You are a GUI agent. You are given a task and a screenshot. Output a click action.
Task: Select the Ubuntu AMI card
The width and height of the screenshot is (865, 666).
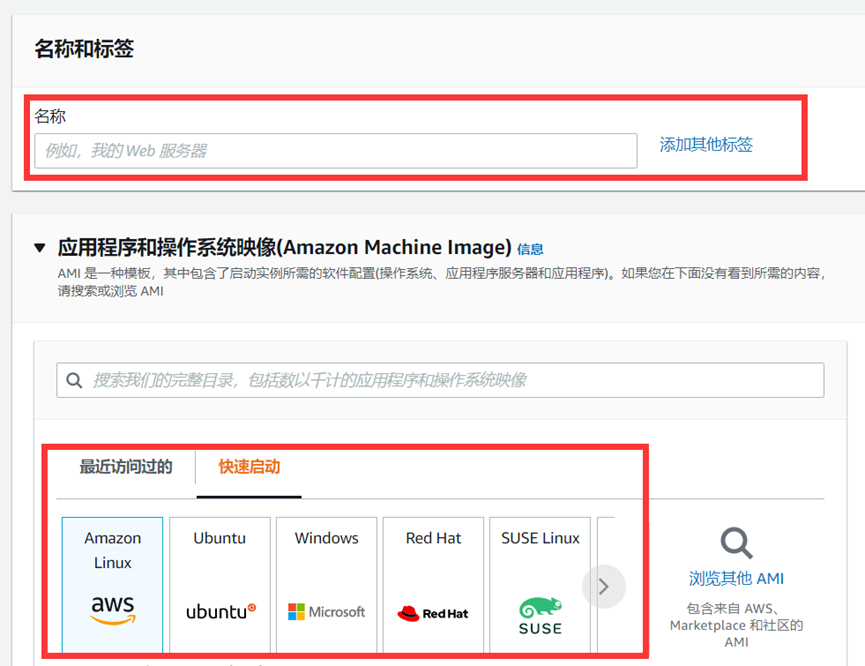point(220,585)
